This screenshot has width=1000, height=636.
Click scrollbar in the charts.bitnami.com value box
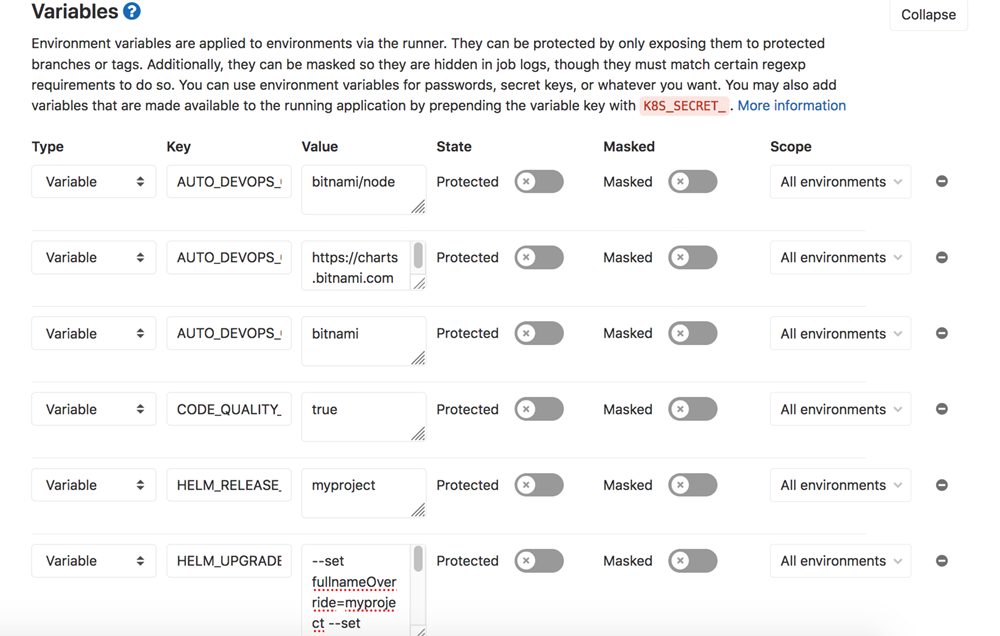tap(418, 257)
